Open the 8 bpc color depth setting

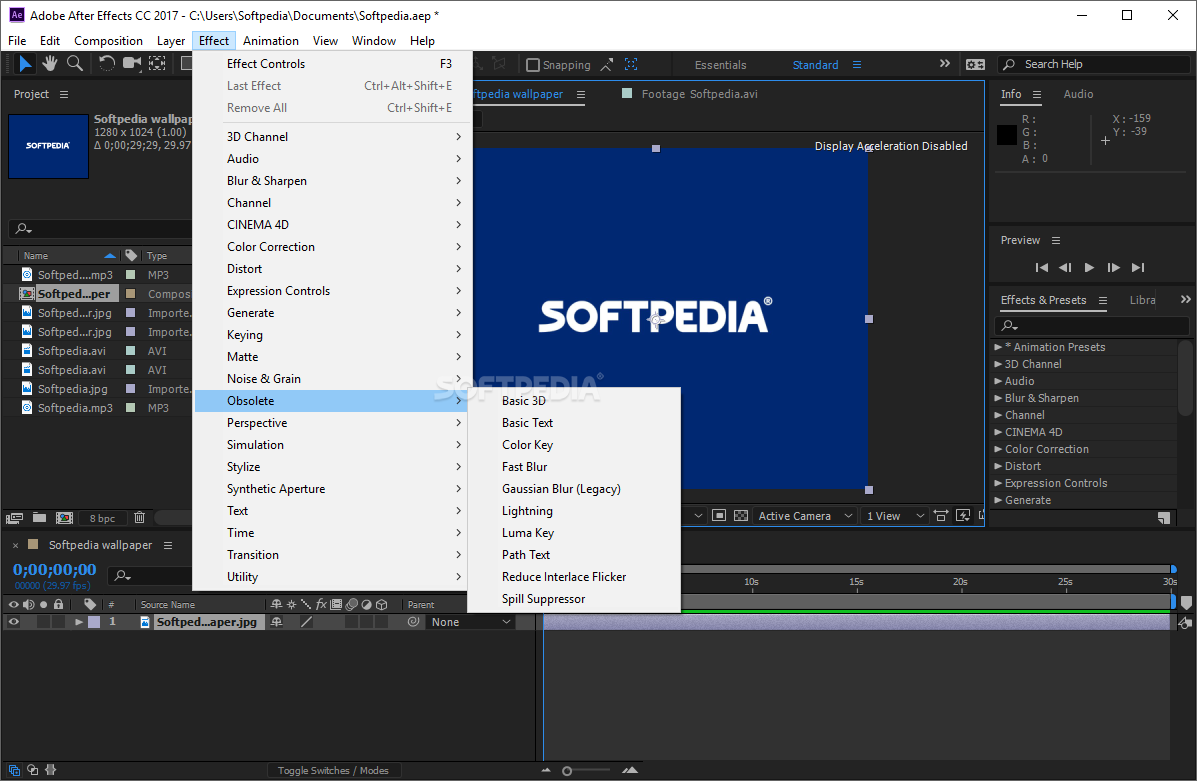[x=102, y=518]
